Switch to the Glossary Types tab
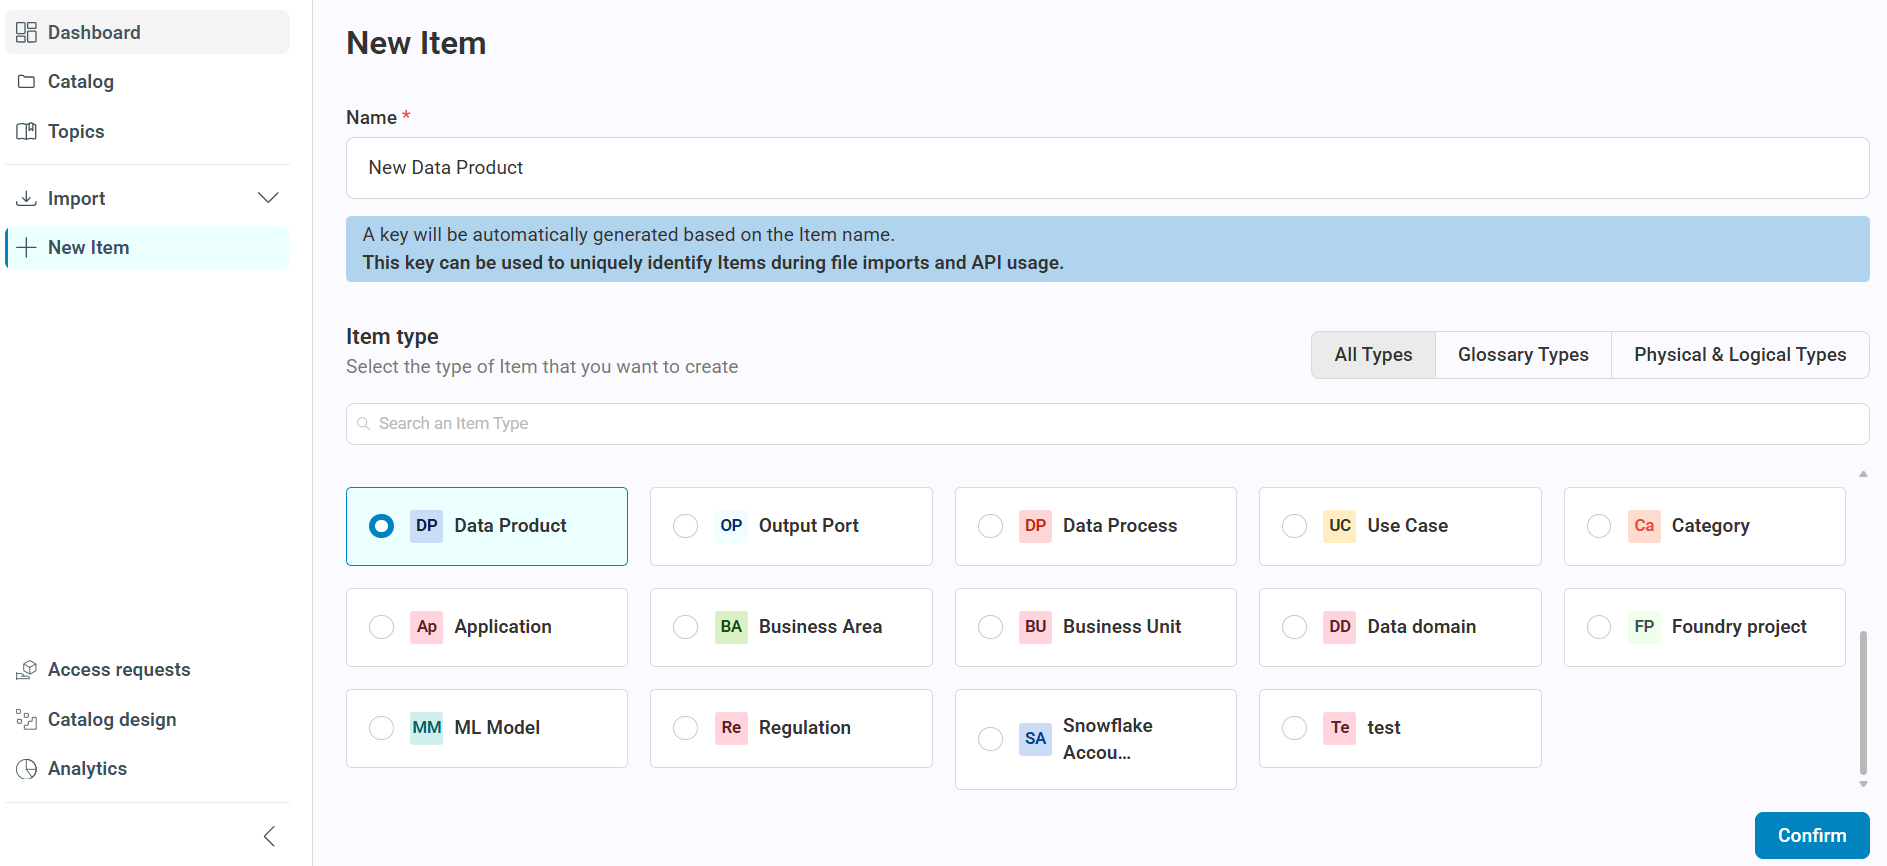The width and height of the screenshot is (1887, 866). [1523, 355]
